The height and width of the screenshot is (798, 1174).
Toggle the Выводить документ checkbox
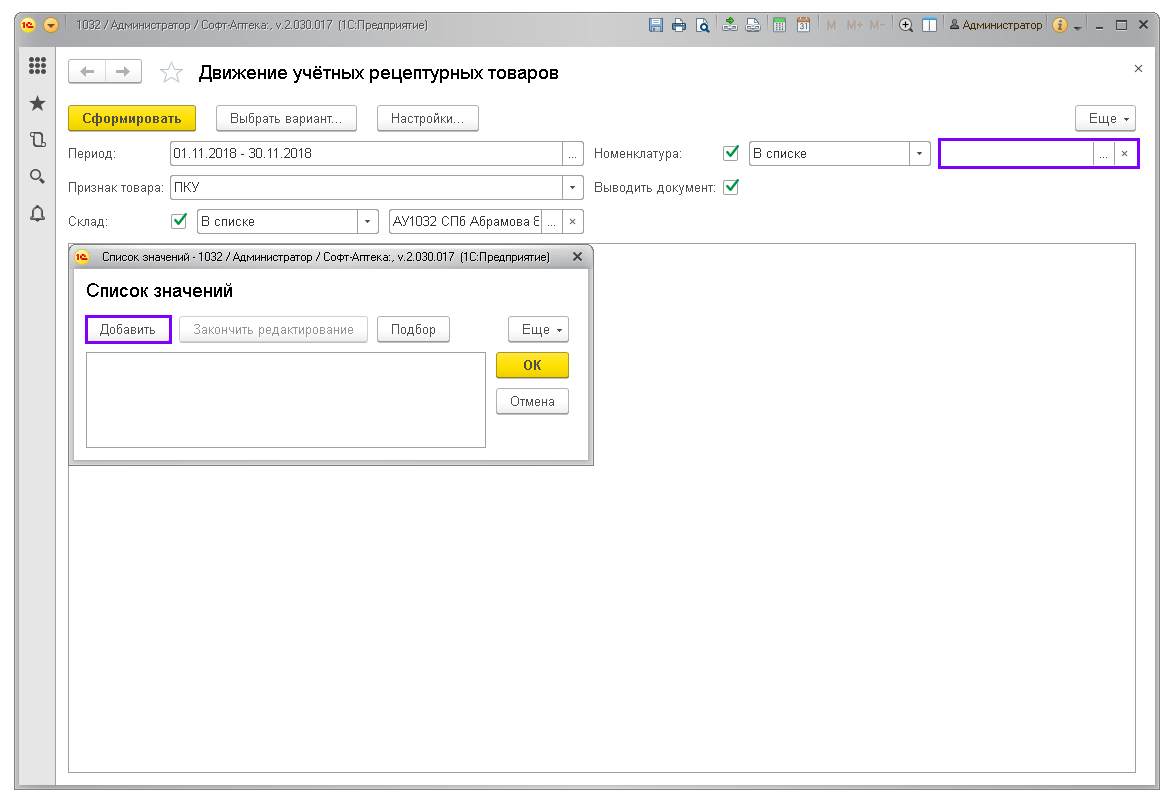point(731,187)
